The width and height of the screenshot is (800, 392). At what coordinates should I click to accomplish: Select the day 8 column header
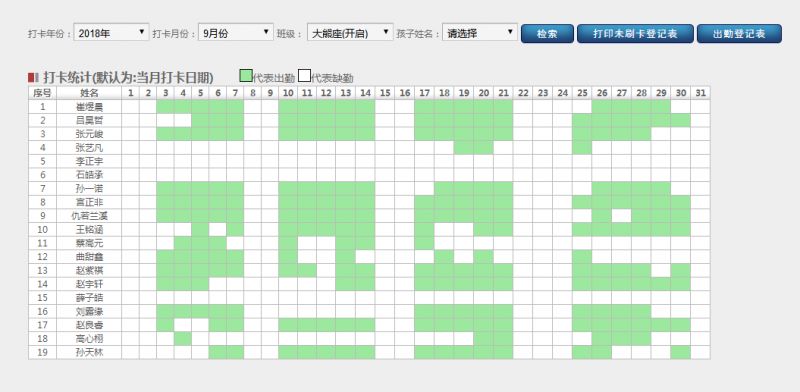pyautogui.click(x=253, y=93)
